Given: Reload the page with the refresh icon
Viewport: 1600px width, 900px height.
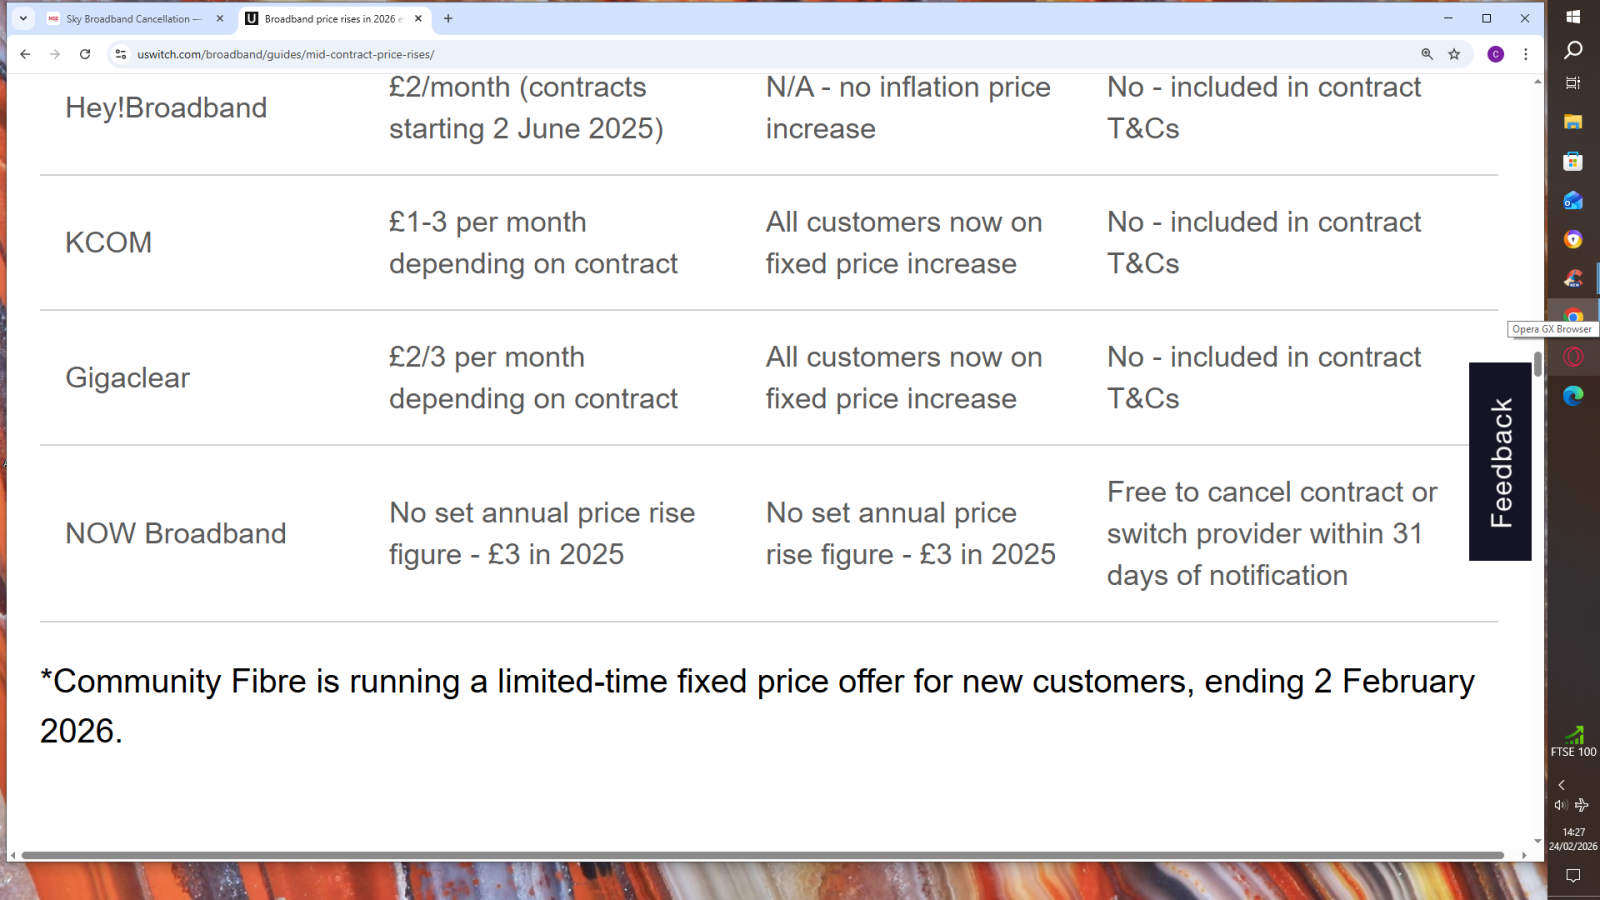Looking at the screenshot, I should 85,54.
